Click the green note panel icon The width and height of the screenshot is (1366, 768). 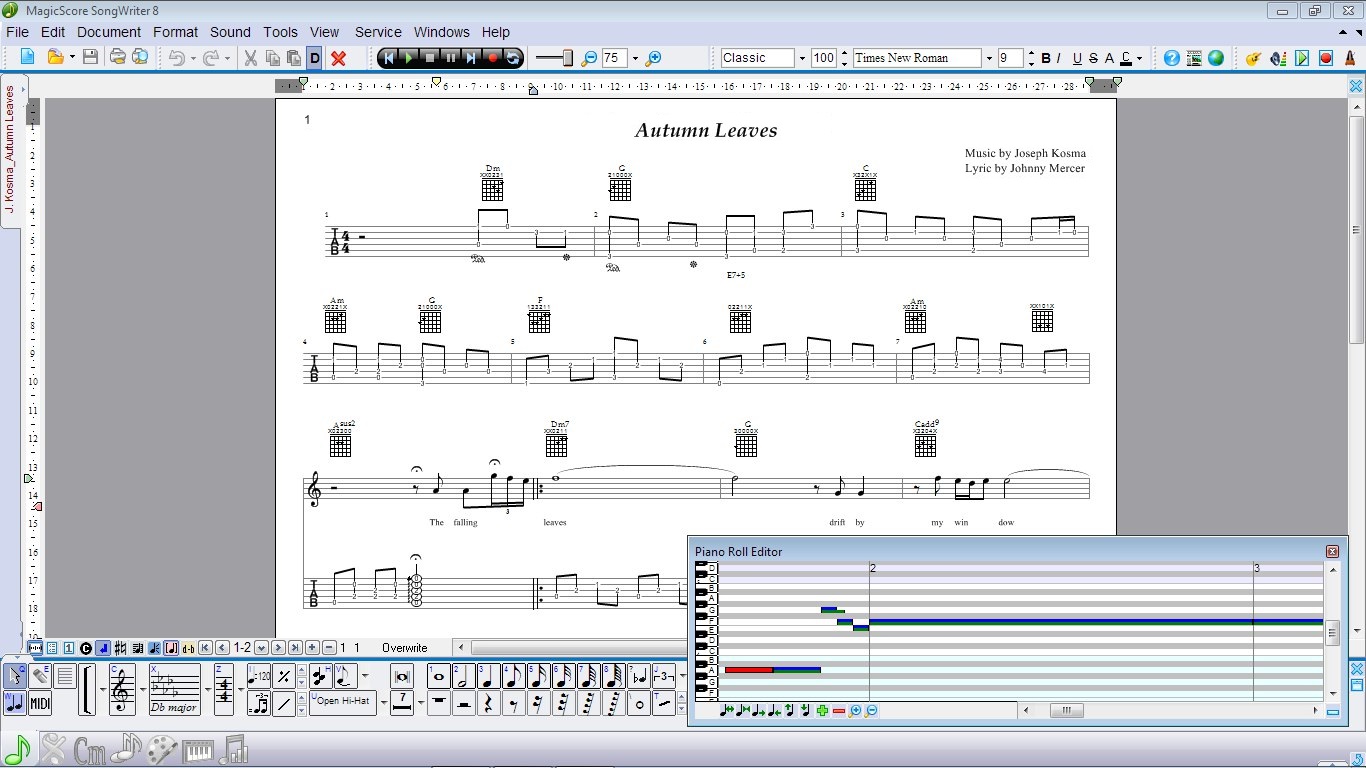point(17,750)
